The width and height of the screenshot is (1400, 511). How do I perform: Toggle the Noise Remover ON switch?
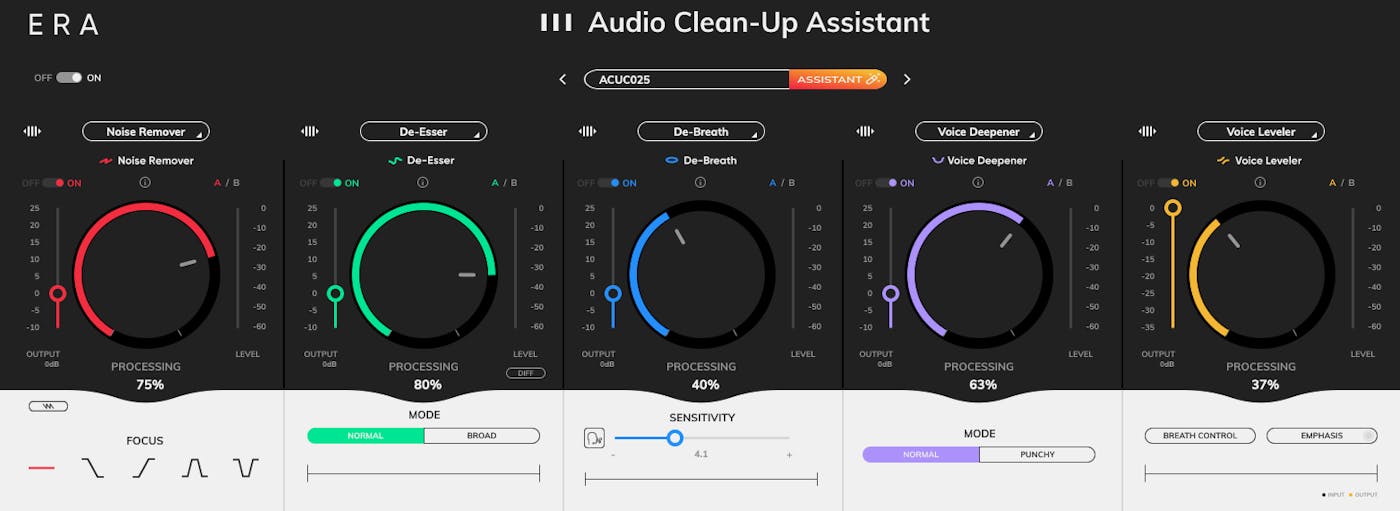click(x=54, y=183)
